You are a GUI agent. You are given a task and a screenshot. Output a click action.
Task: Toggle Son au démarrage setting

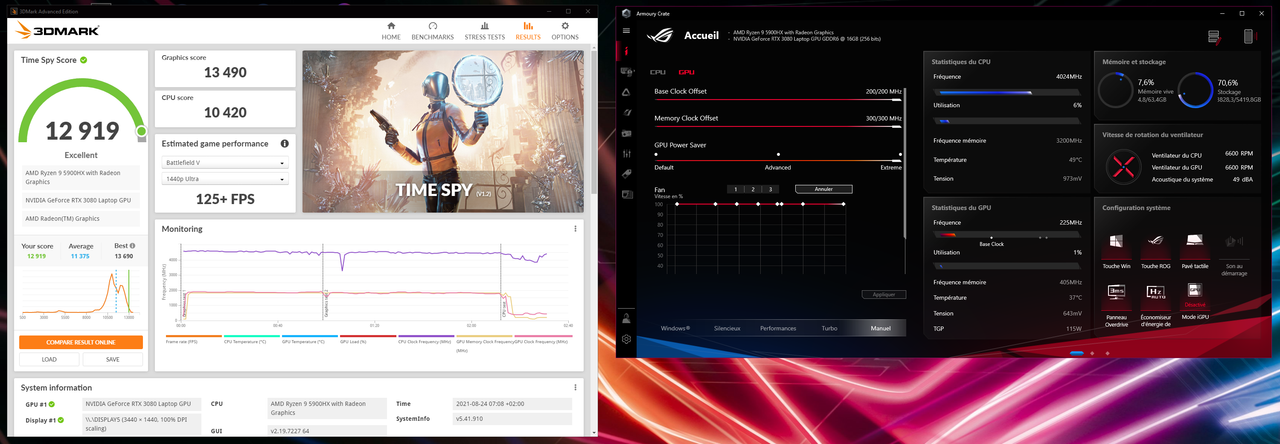(x=1234, y=253)
